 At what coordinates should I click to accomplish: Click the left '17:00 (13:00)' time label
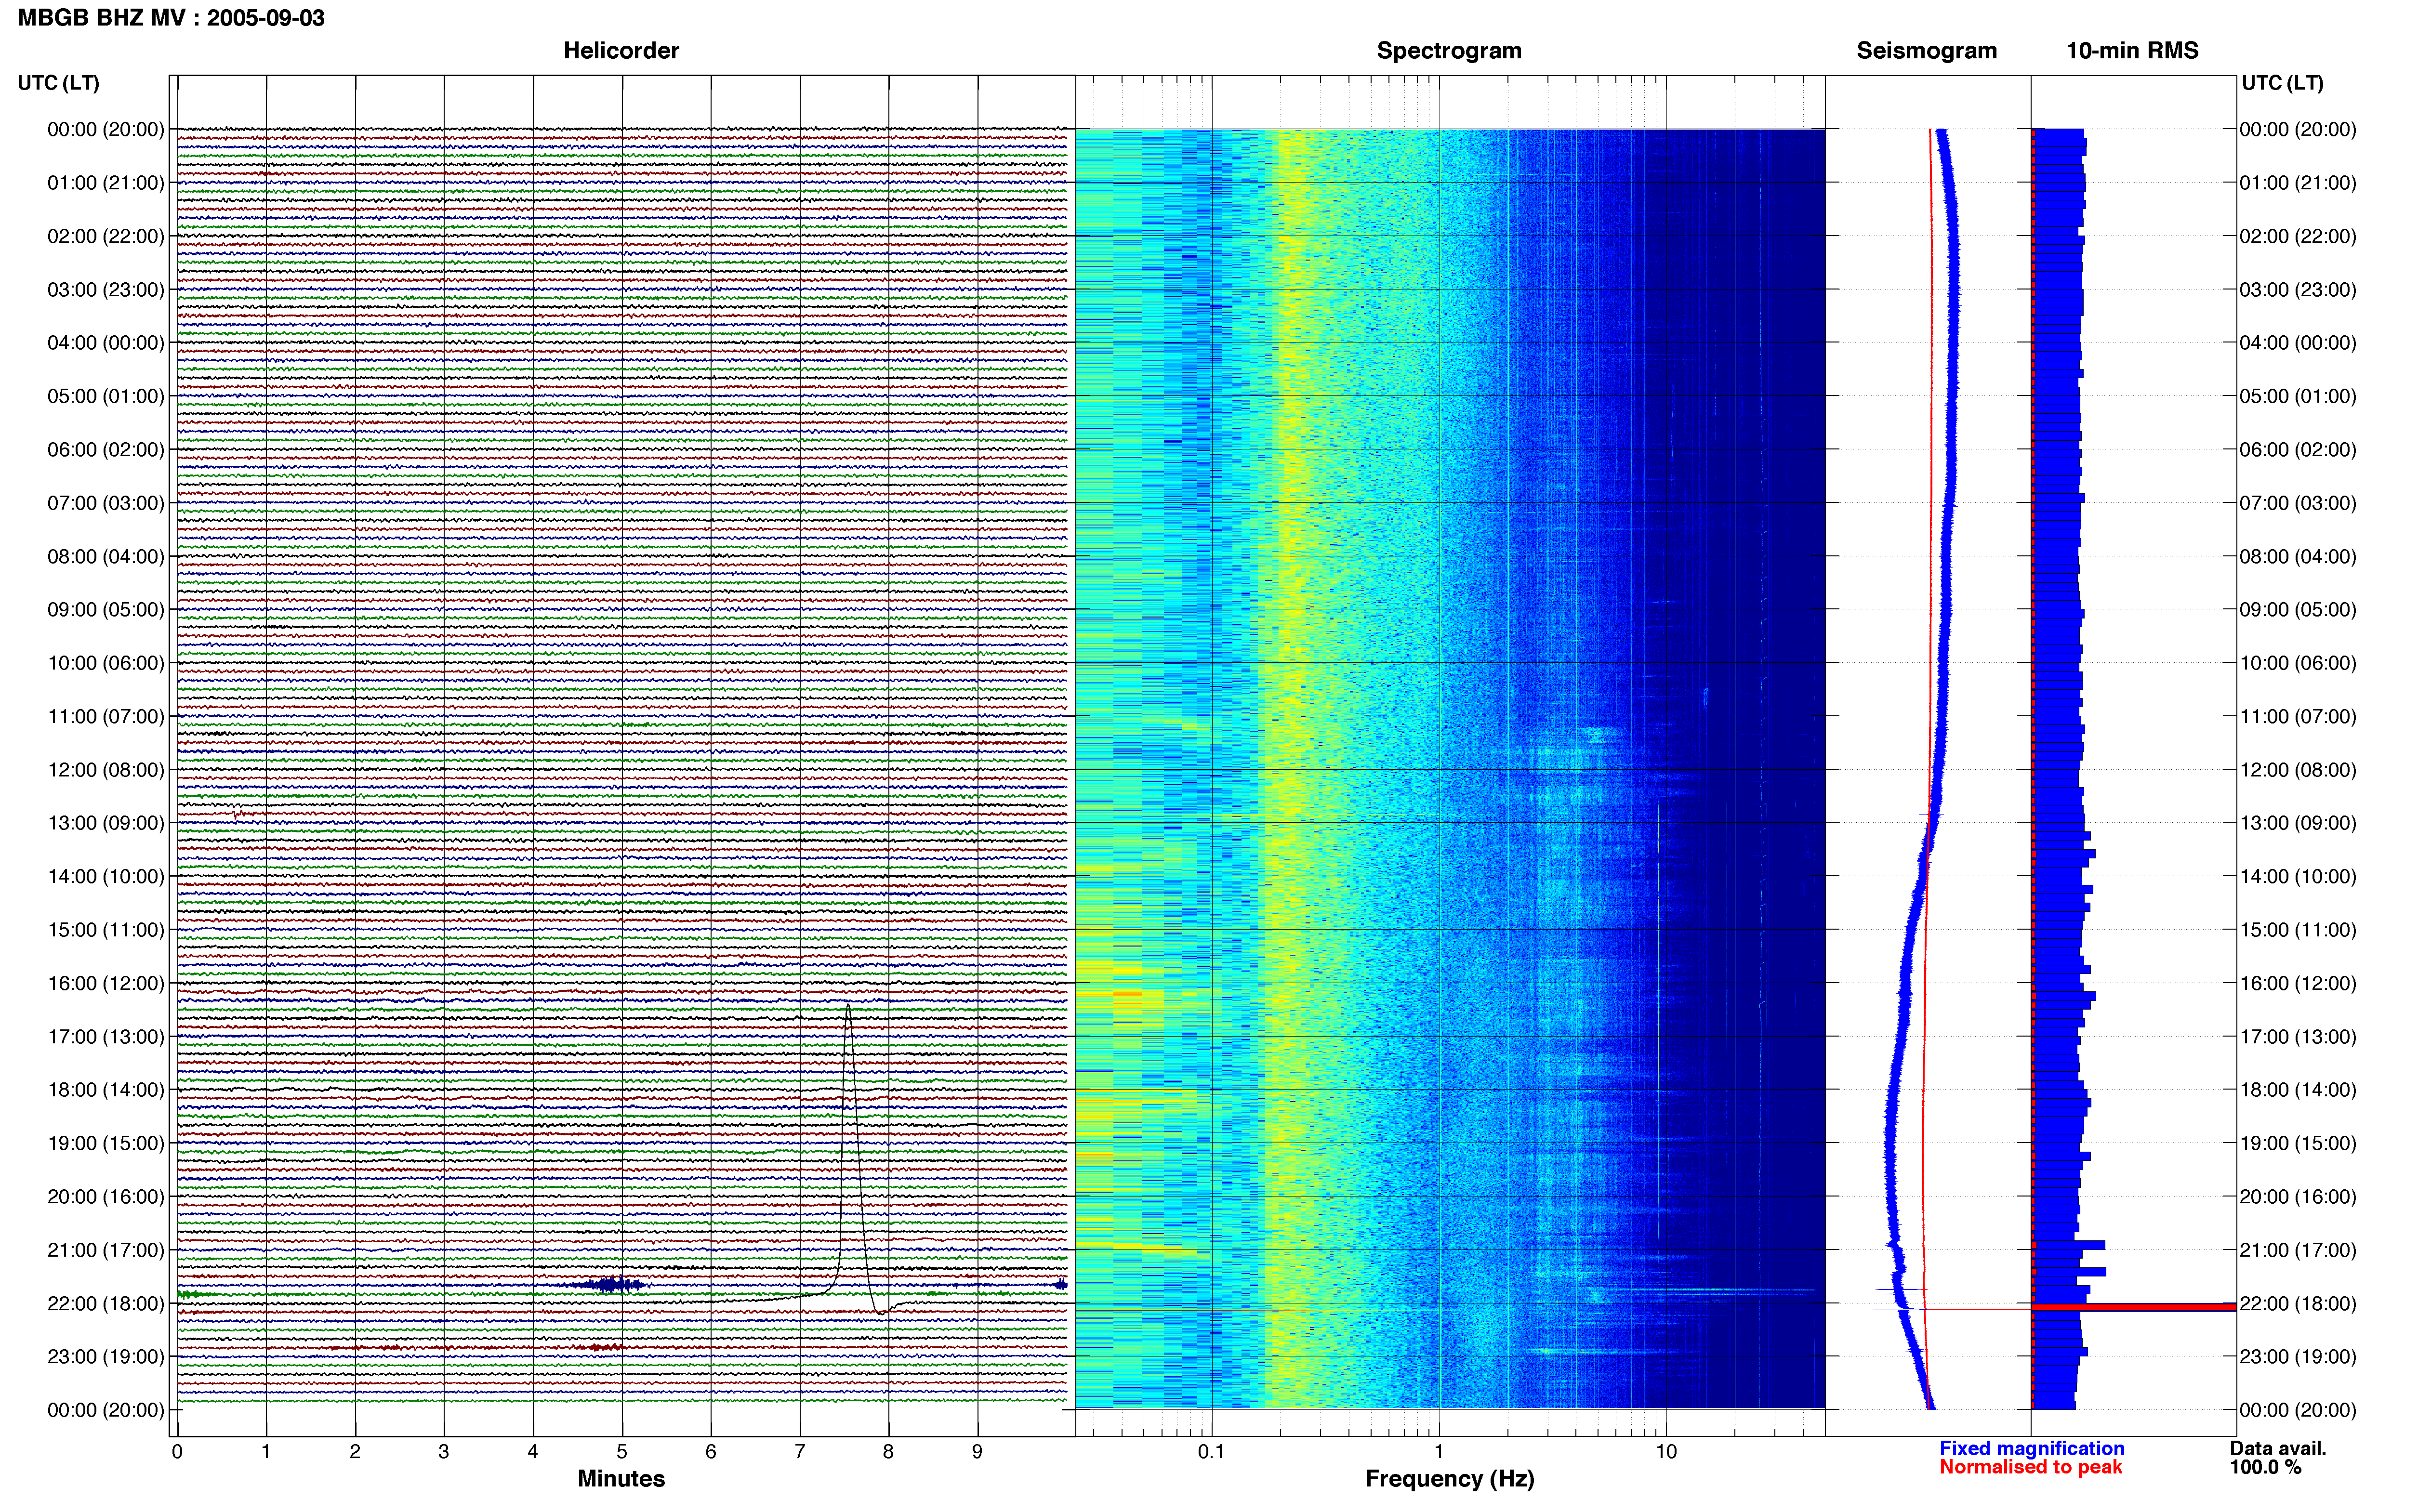(x=106, y=1037)
